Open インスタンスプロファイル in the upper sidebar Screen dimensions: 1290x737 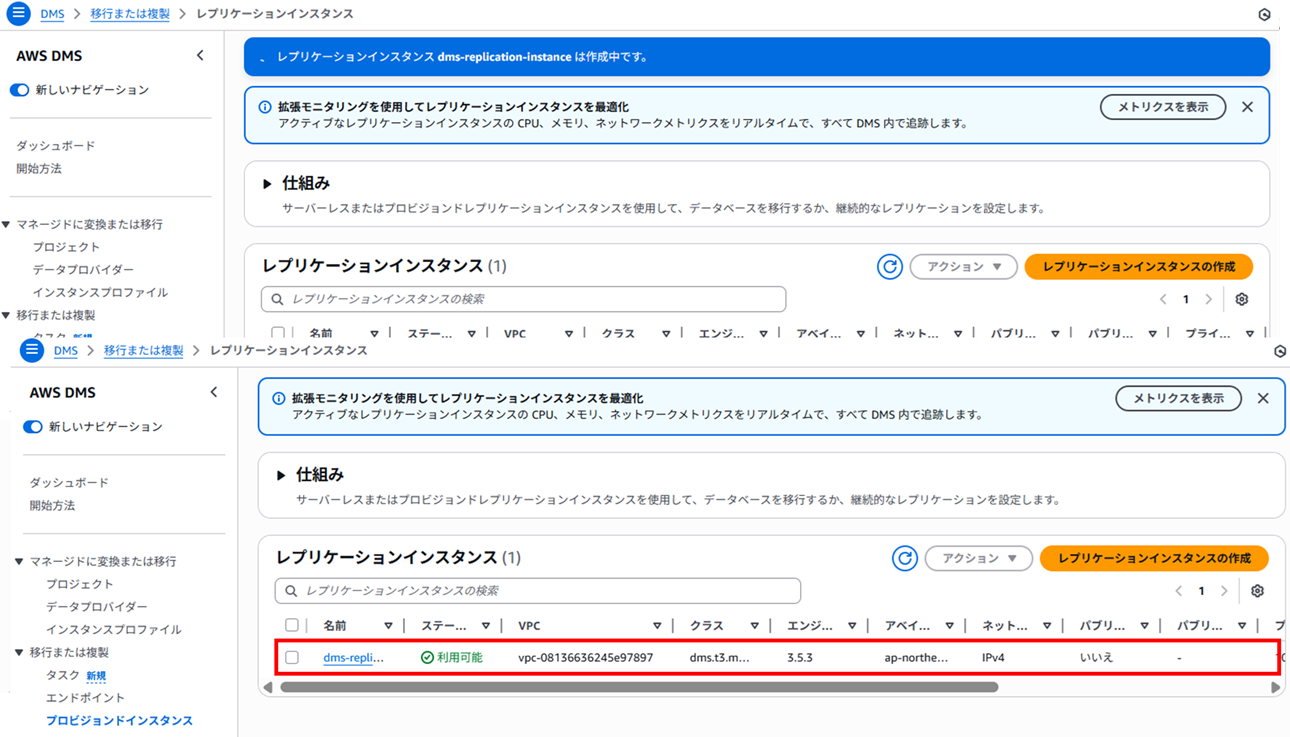100,293
